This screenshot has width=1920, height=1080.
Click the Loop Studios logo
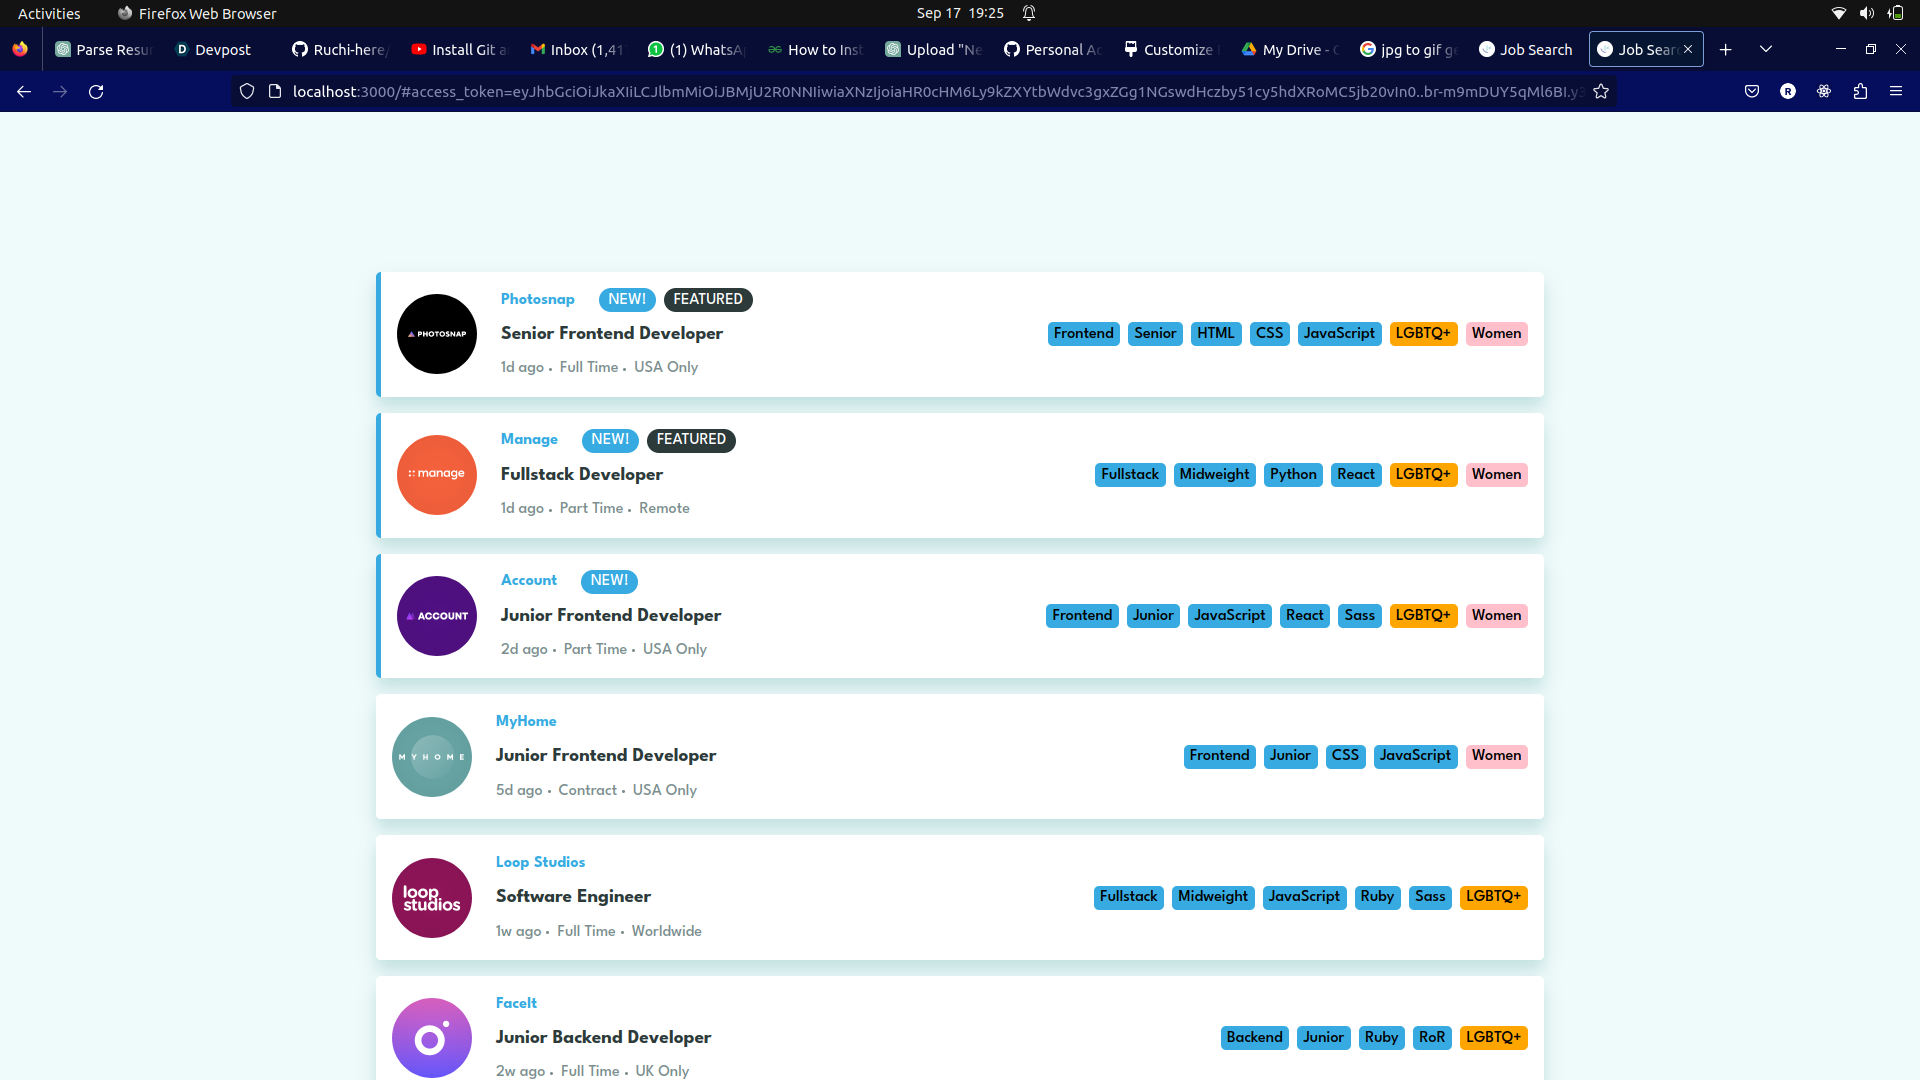[x=432, y=898]
